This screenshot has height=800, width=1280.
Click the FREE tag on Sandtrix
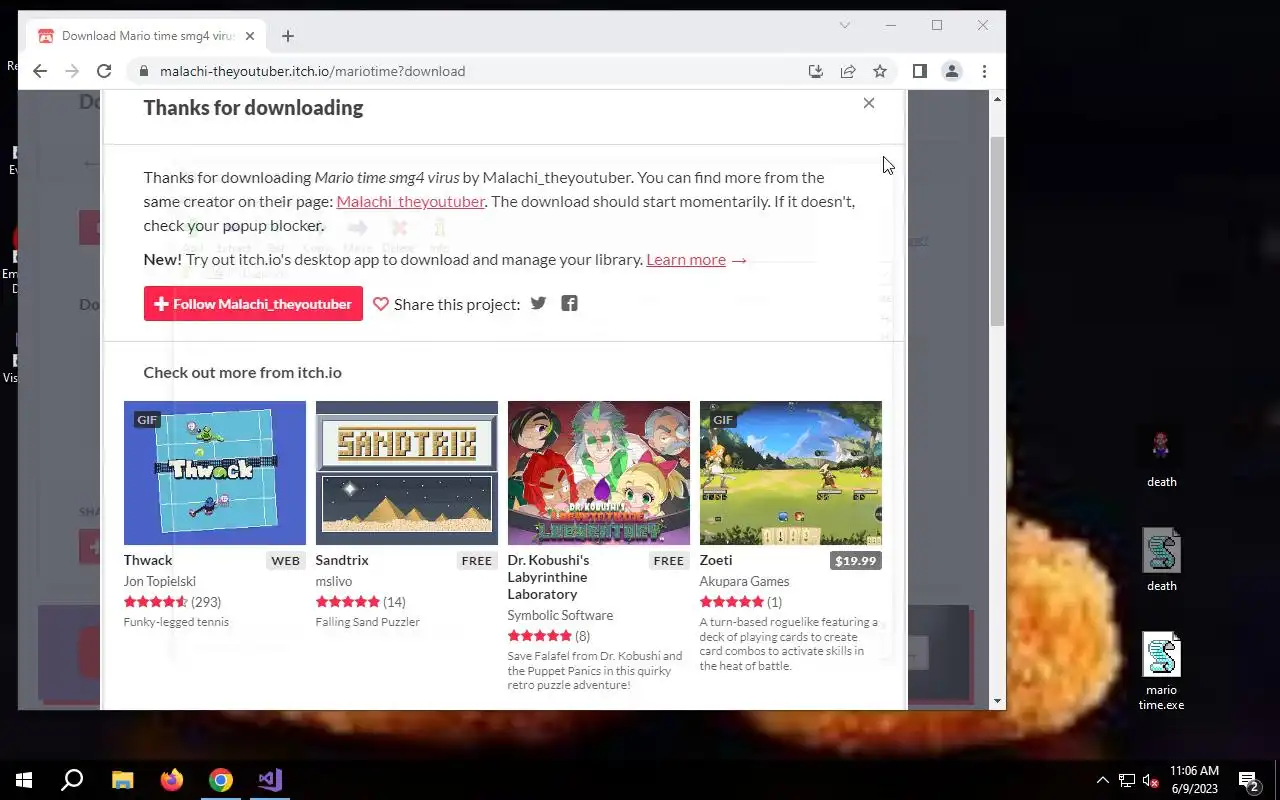pos(477,560)
